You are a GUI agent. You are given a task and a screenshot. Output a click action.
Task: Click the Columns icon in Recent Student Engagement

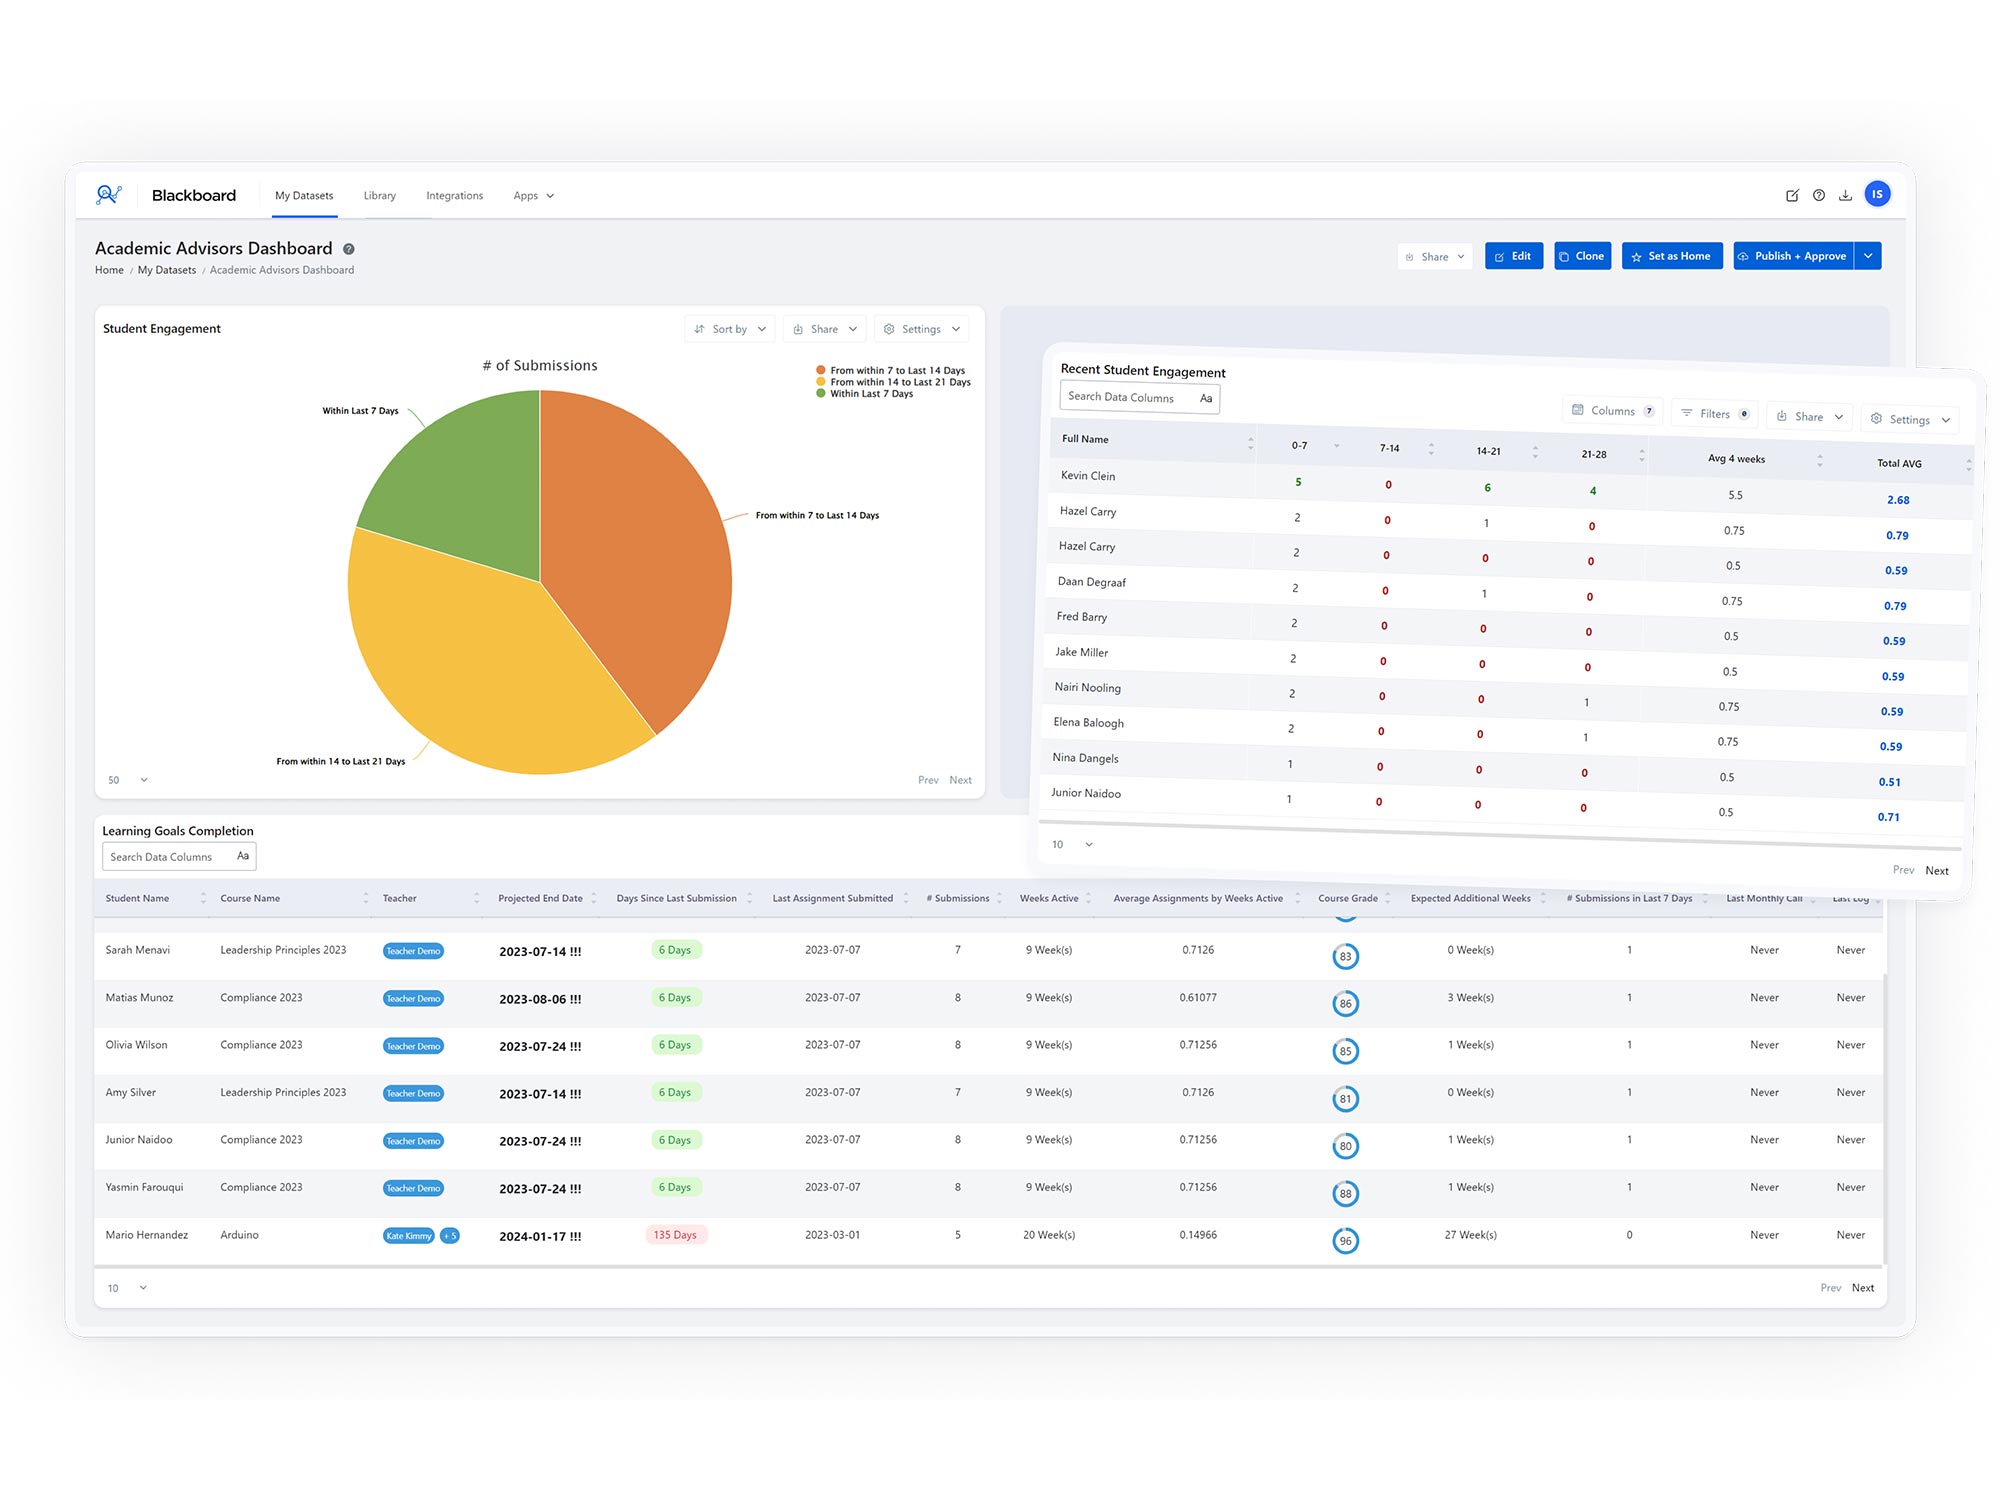click(1578, 410)
